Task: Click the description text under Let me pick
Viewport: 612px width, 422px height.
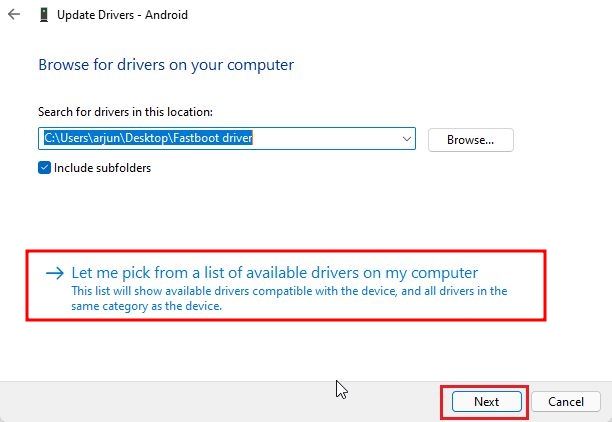Action: 290,298
